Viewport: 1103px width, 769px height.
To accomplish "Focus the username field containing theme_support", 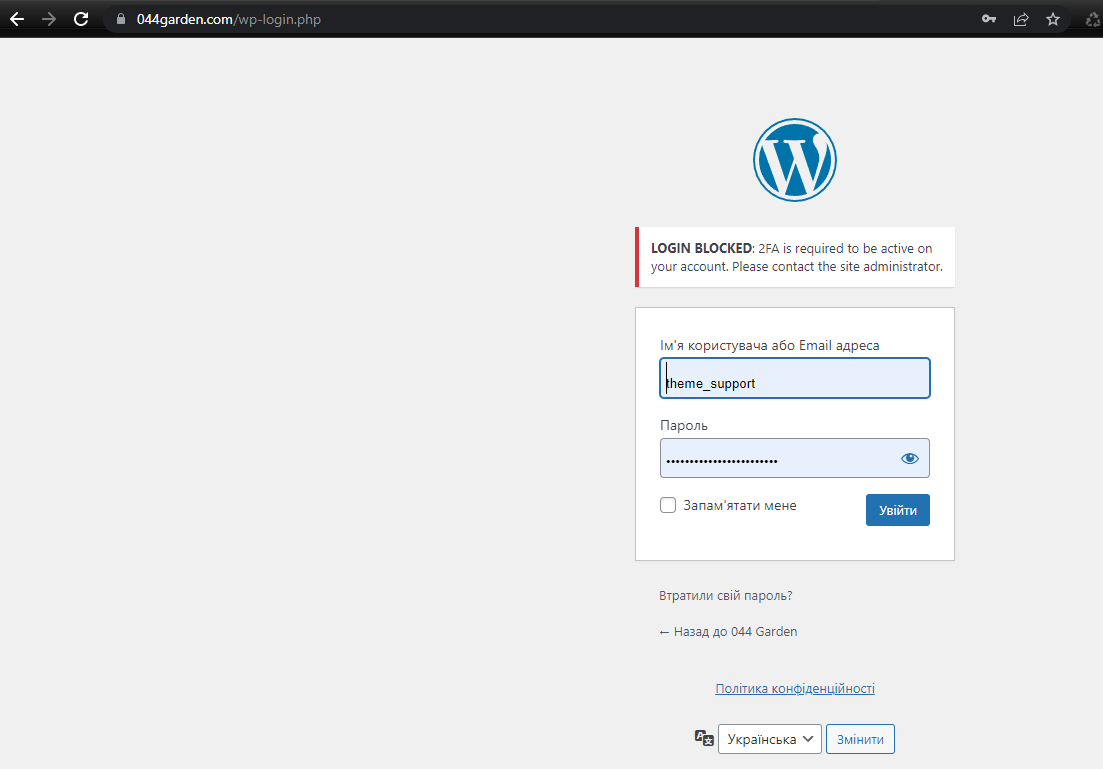I will (795, 378).
